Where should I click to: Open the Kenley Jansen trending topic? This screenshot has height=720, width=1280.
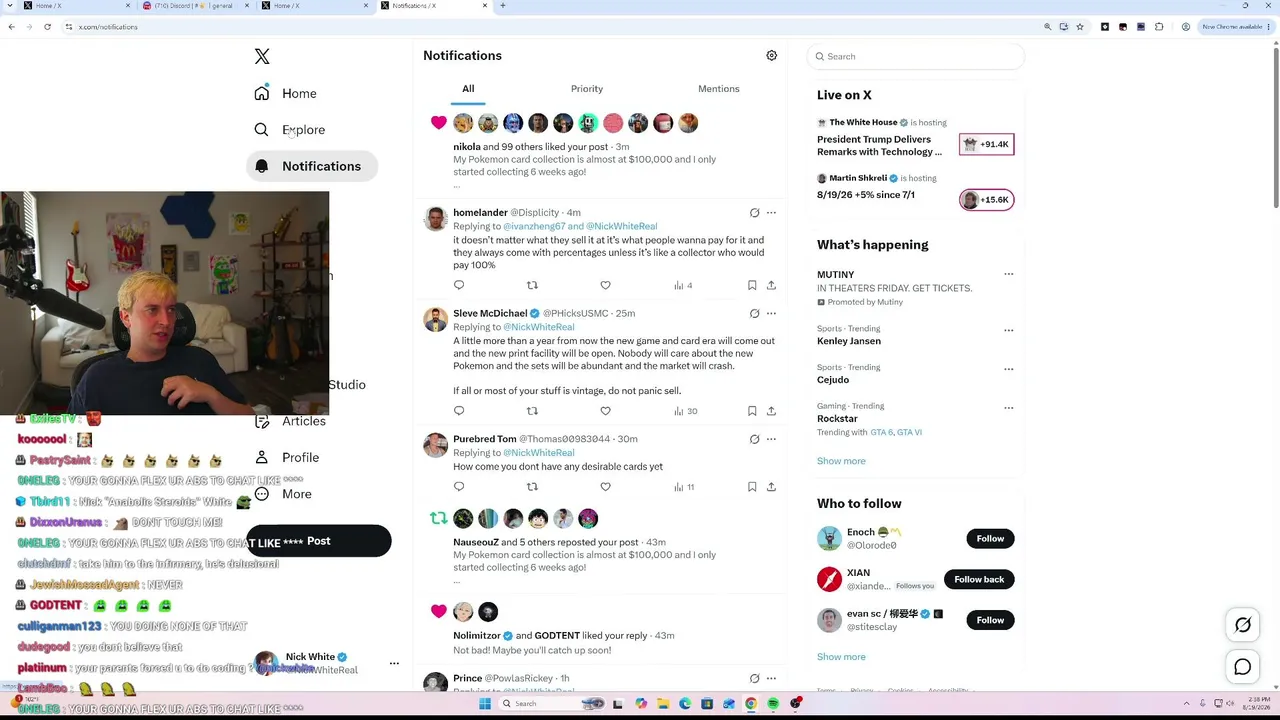pyautogui.click(x=849, y=341)
